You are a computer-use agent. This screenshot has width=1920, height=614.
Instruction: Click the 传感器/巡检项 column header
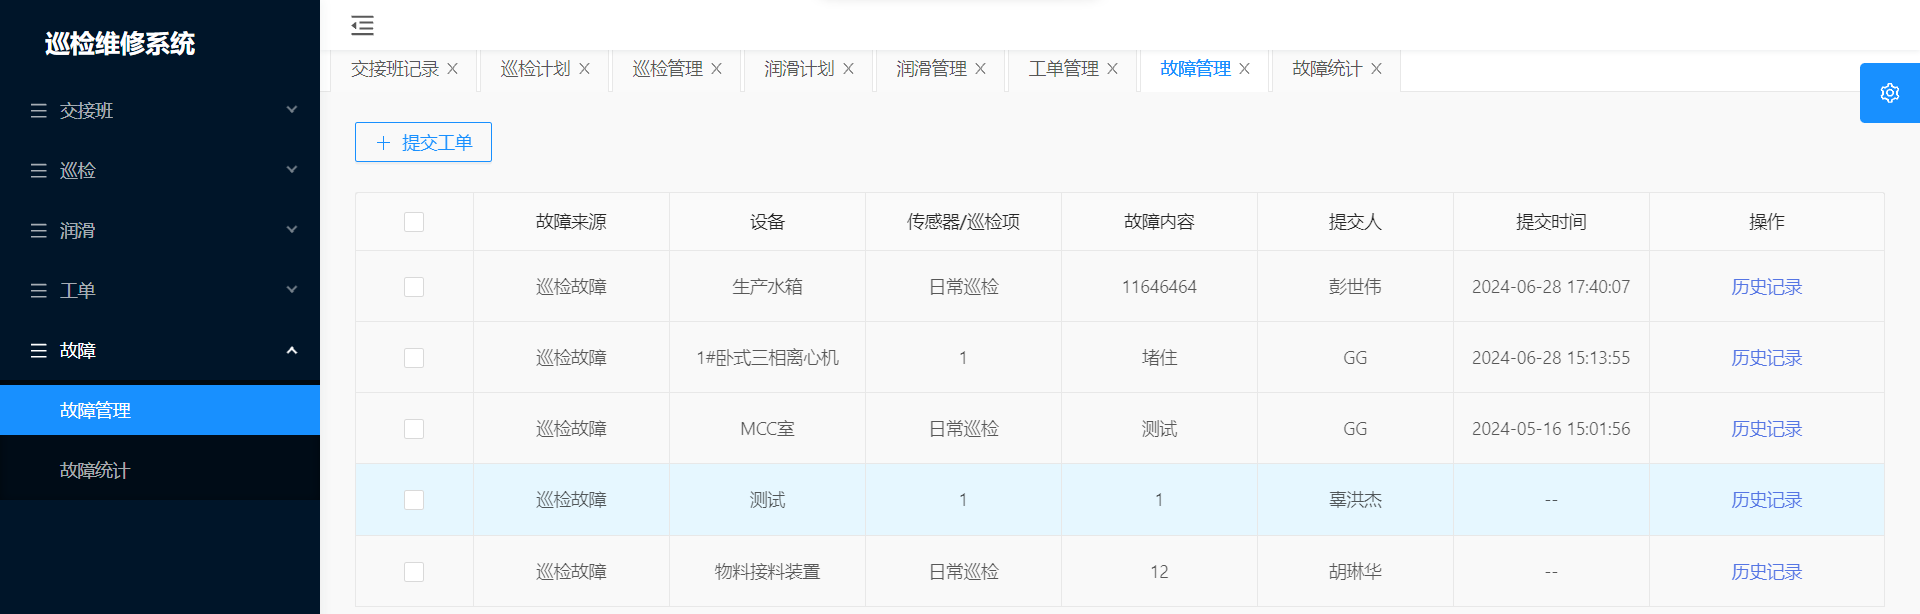pyautogui.click(x=963, y=222)
